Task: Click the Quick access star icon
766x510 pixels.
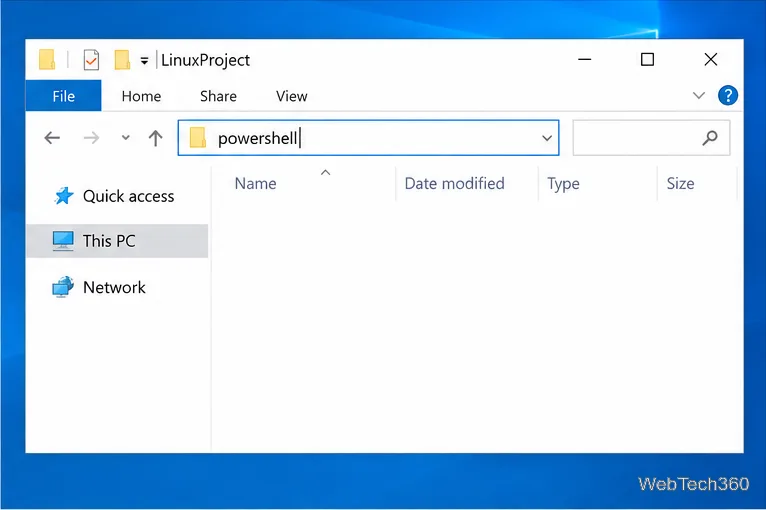Action: pos(63,196)
